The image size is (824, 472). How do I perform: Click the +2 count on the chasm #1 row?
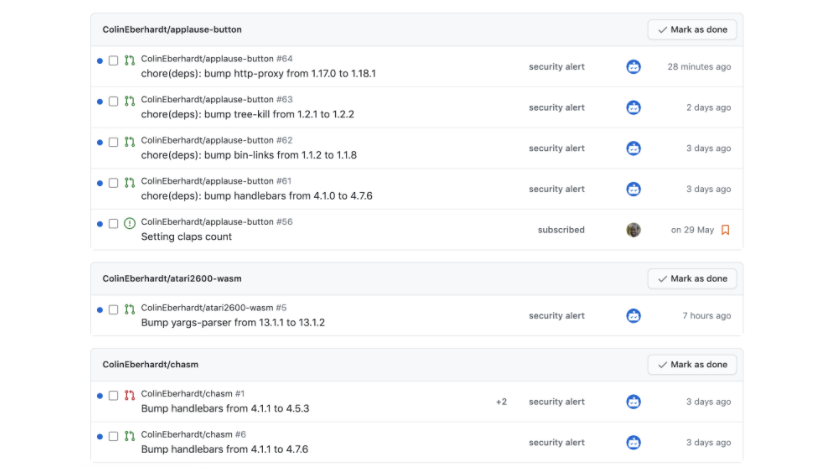pyautogui.click(x=501, y=402)
